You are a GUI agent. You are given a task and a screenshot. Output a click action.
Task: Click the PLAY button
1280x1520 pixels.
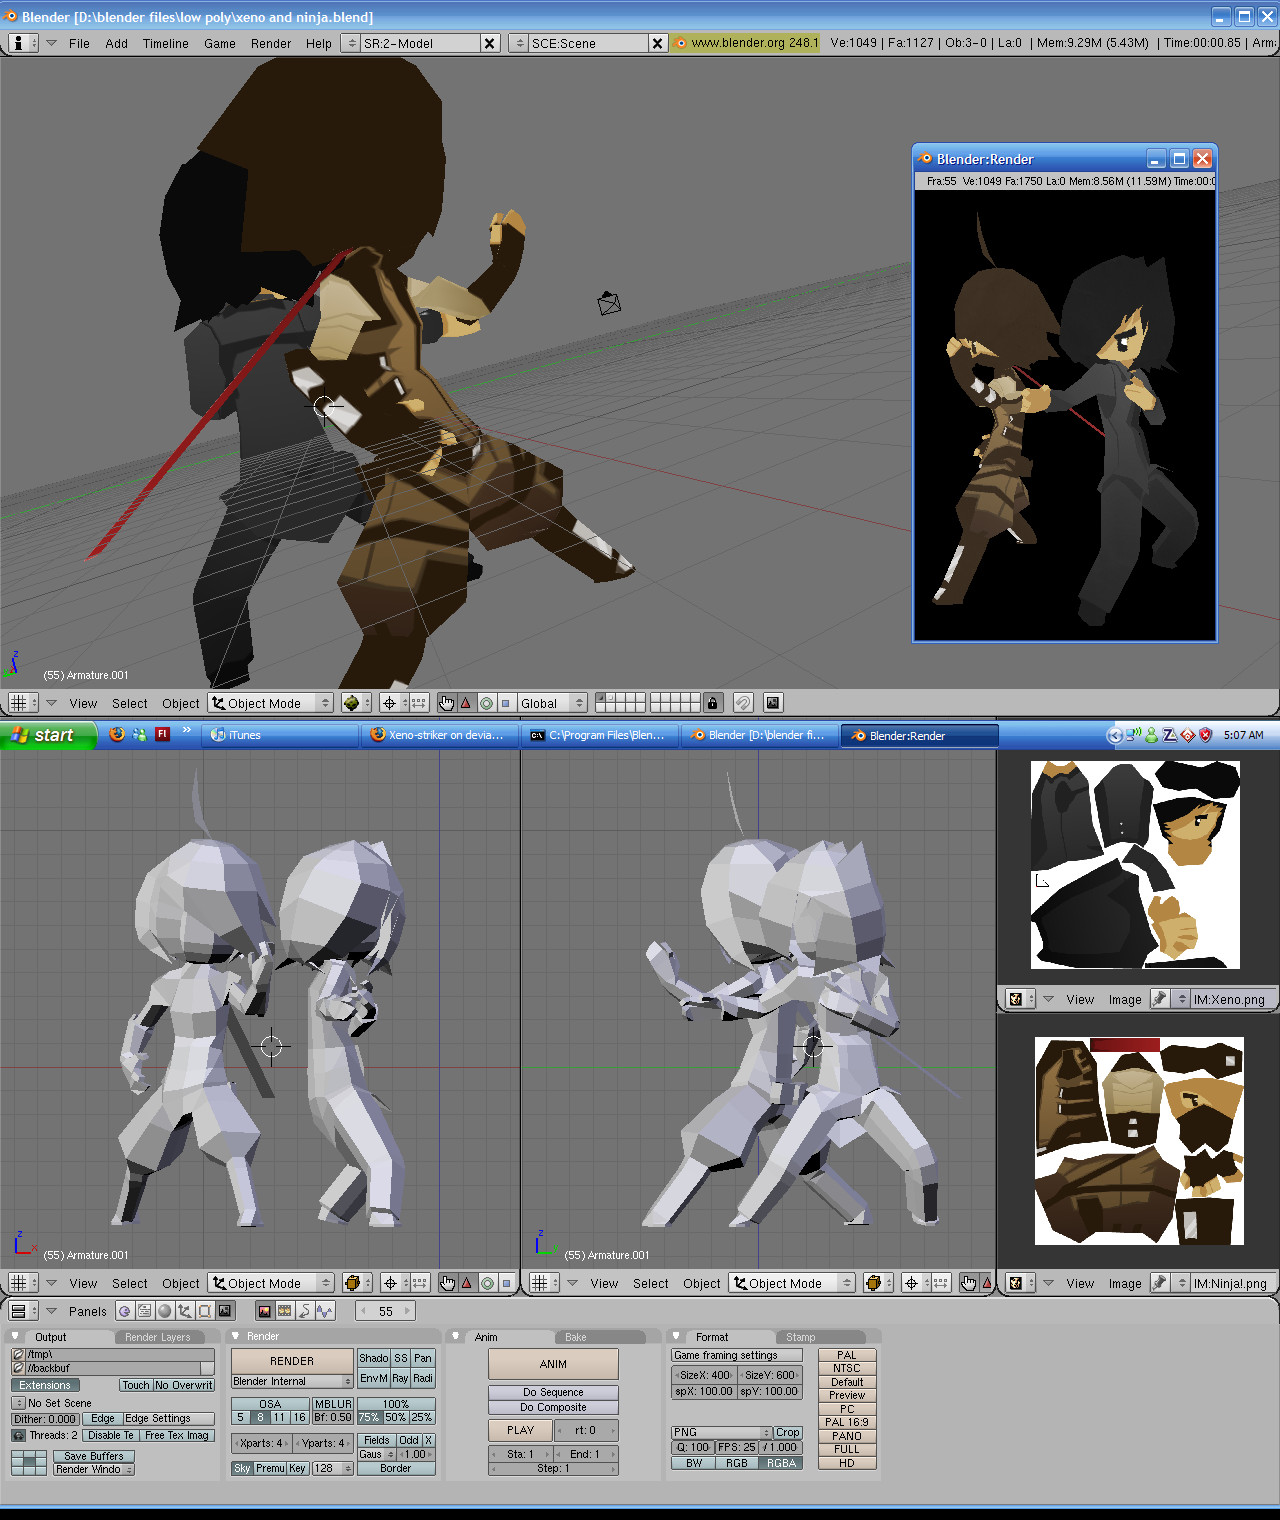[520, 1430]
